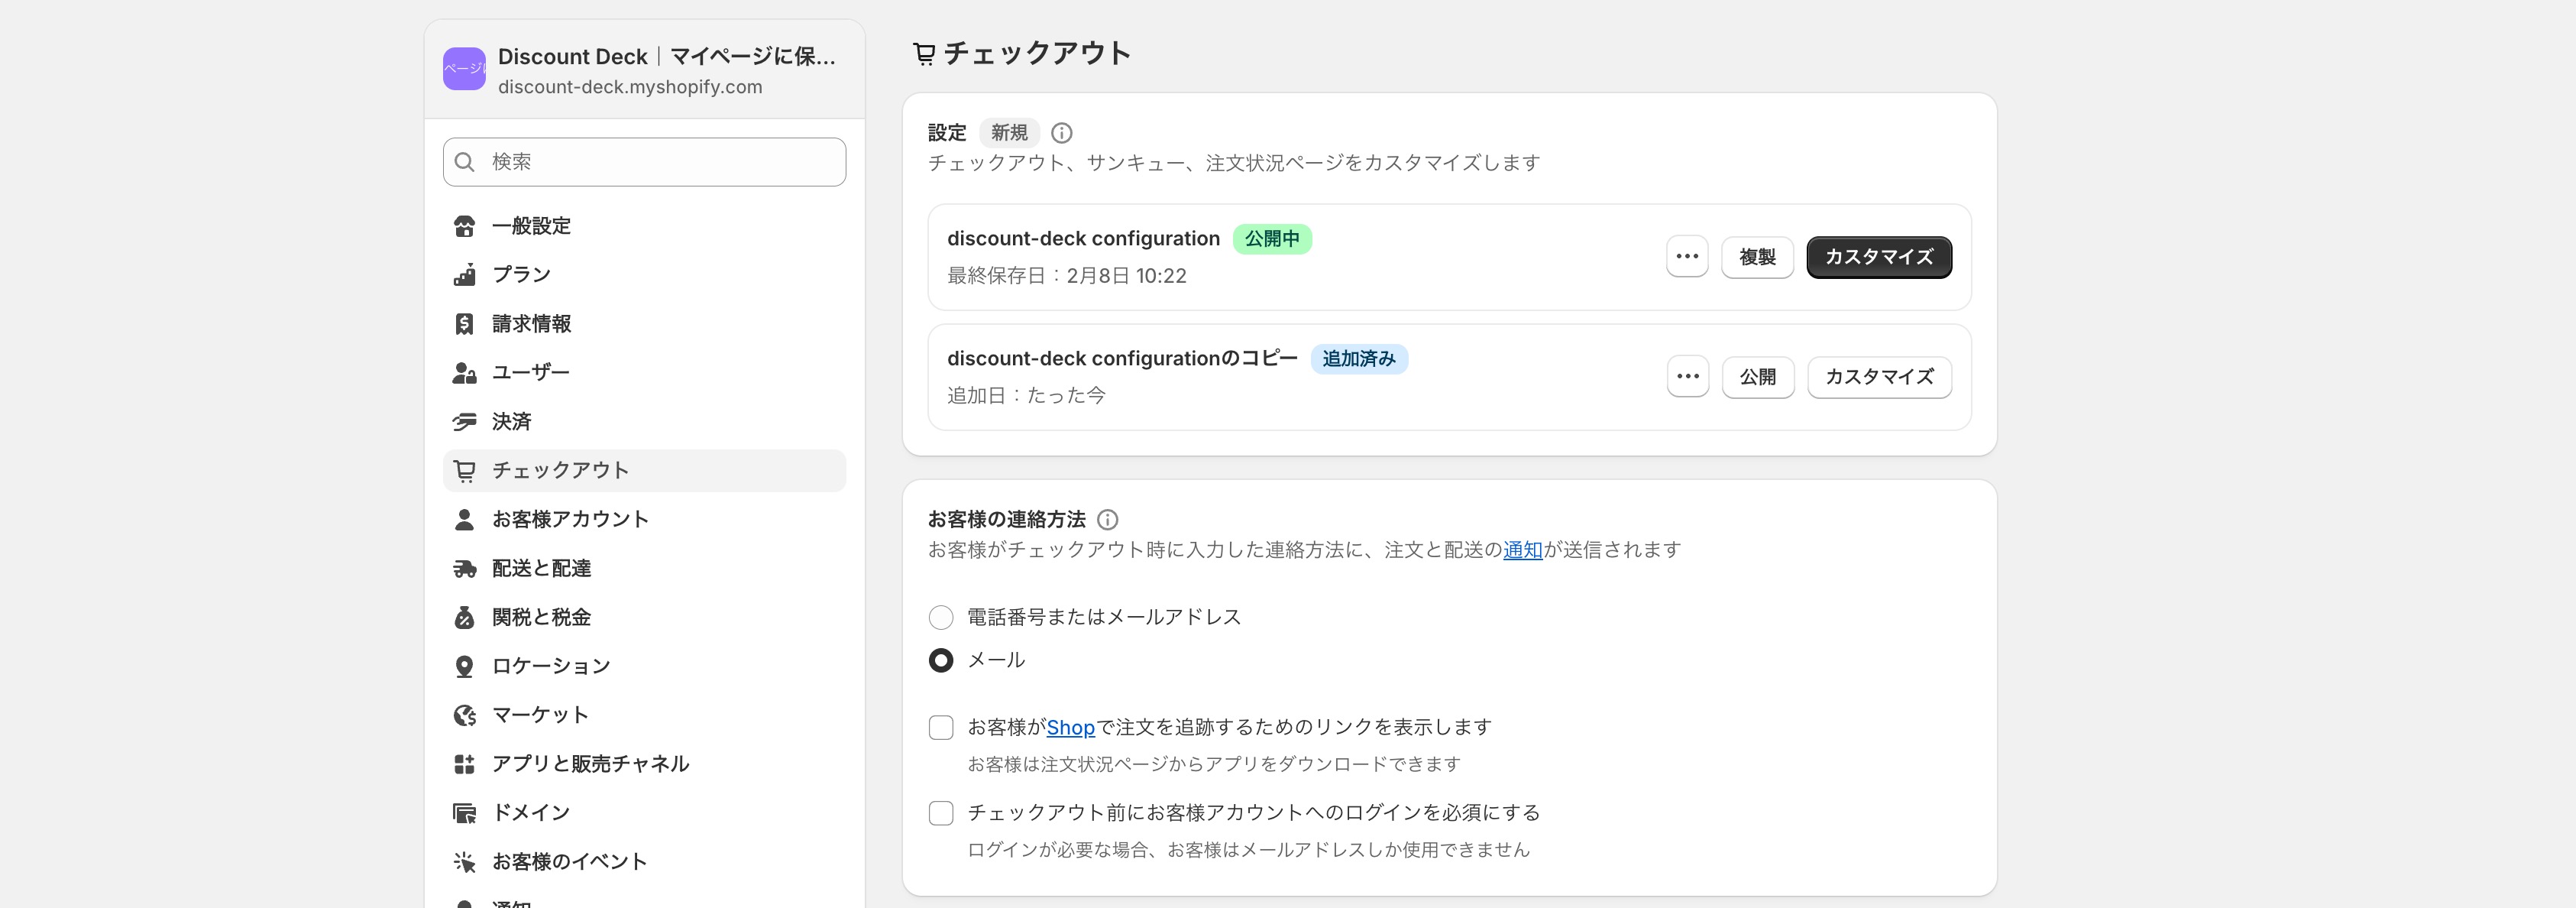Click the store icon beside 一般設定
The image size is (2576, 908).
point(464,226)
